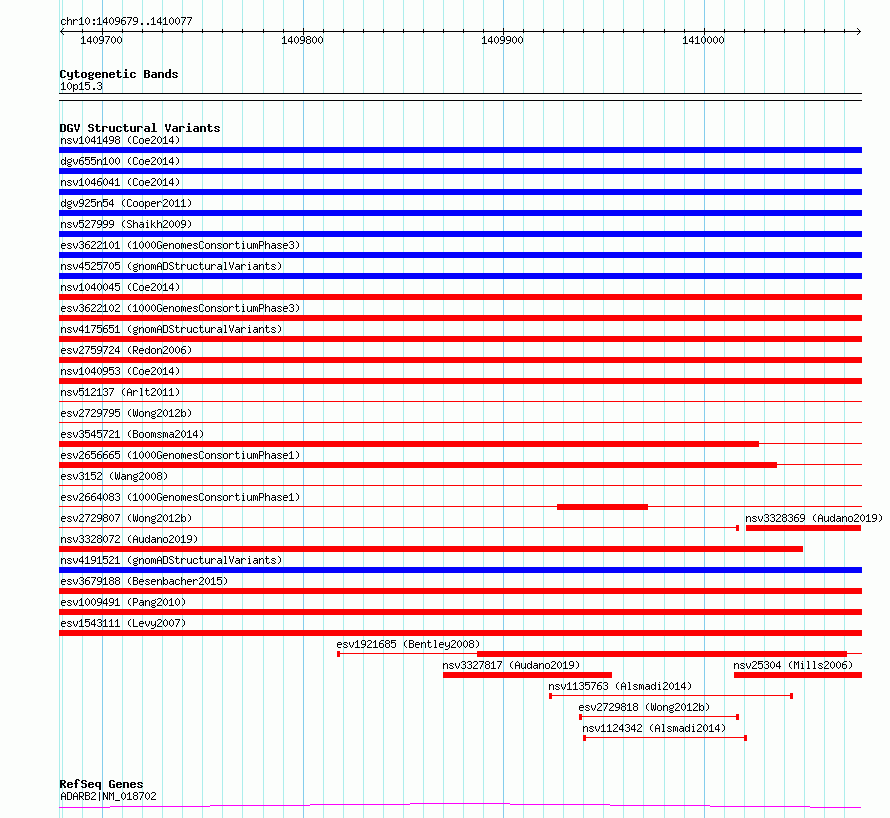Select the 10p15.3 band label
Screen dimensions: 890x818
coord(81,86)
